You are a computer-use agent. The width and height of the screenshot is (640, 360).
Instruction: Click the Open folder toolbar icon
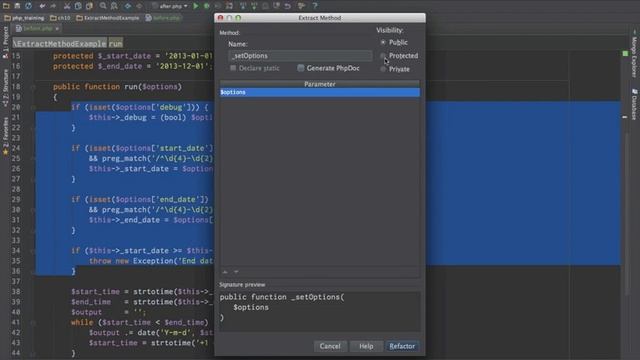pyautogui.click(x=6, y=6)
